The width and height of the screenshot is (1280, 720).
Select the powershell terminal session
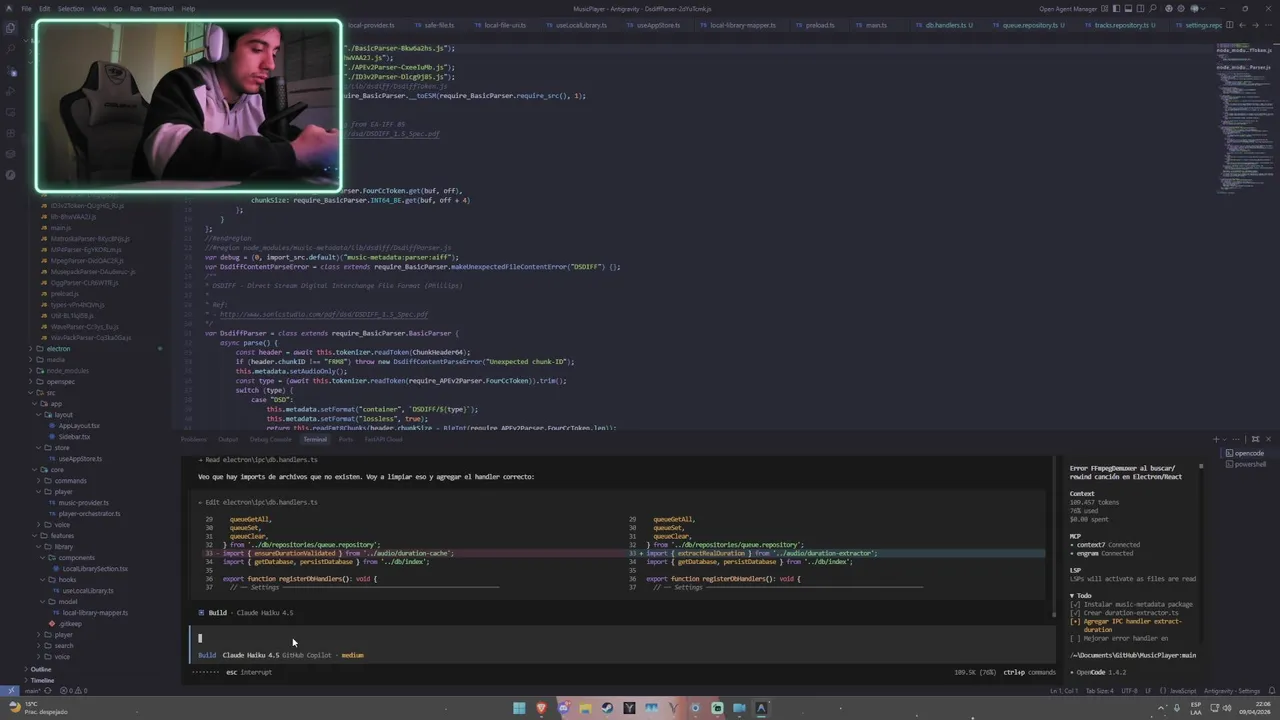[x=1248, y=464]
